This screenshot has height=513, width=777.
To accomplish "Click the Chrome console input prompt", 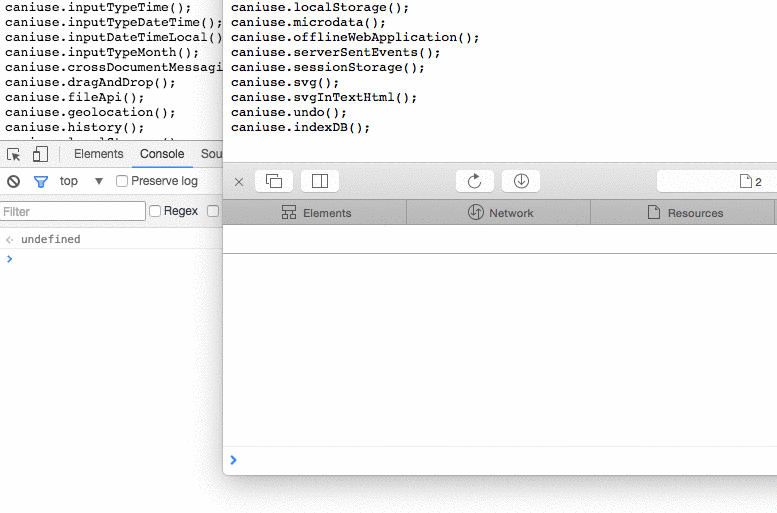I will [9, 259].
